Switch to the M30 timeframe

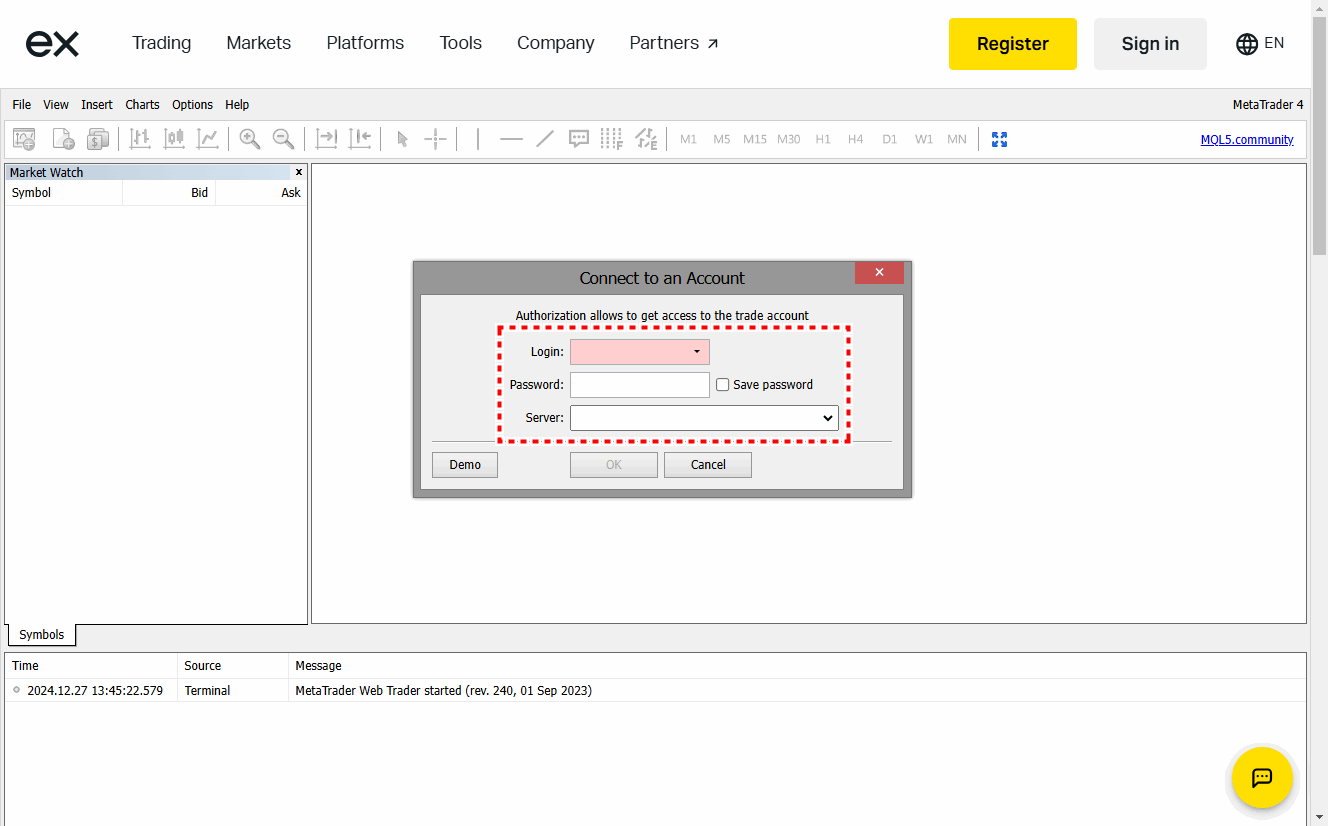coord(789,139)
